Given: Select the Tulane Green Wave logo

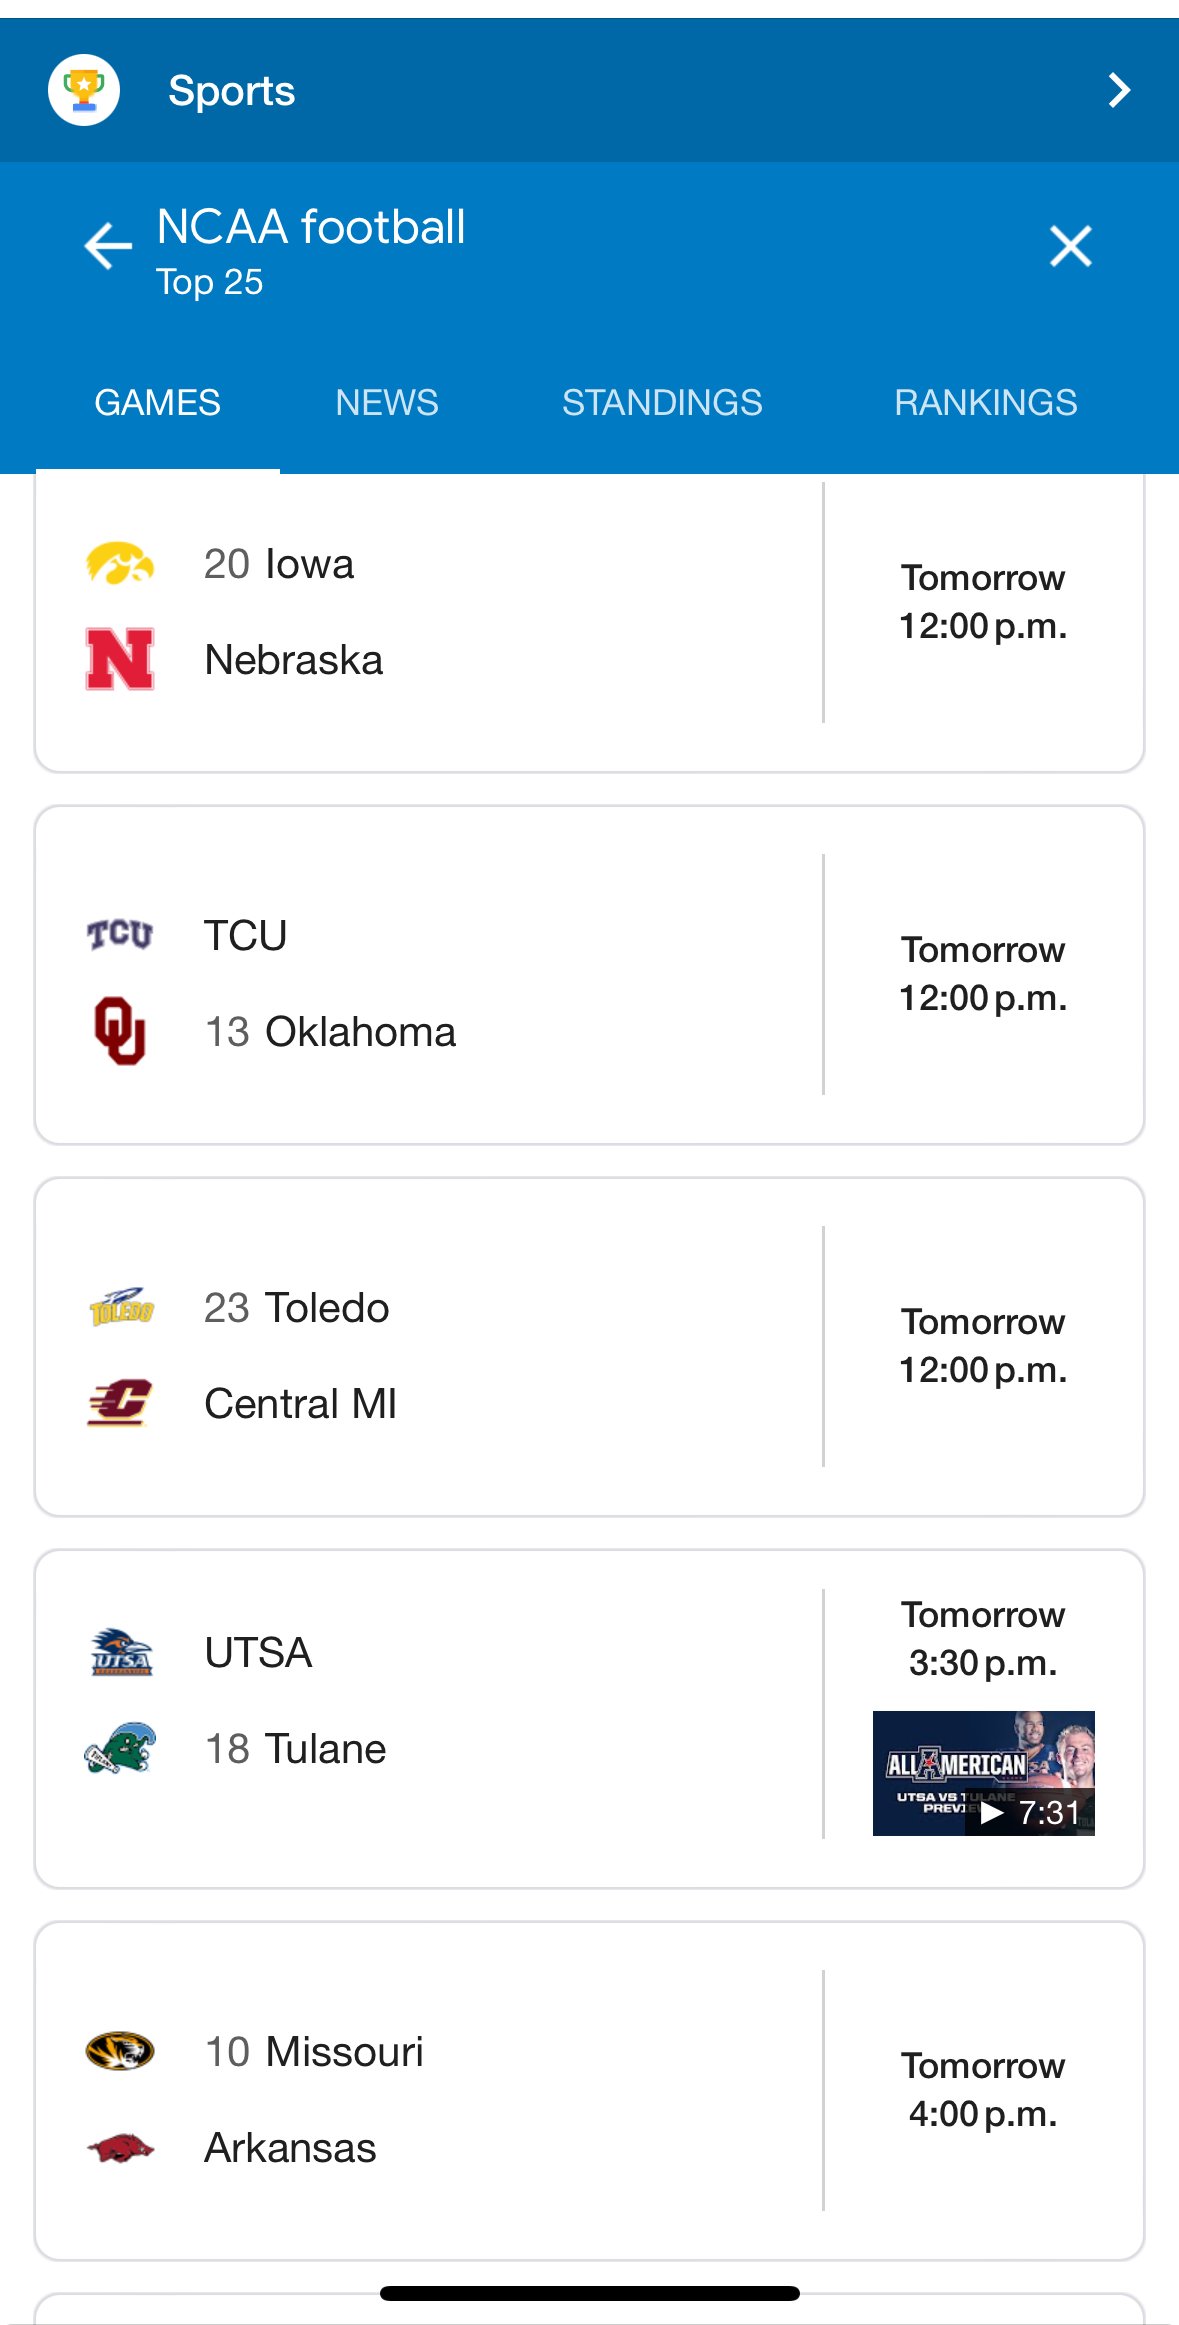Looking at the screenshot, I should tap(120, 1748).
